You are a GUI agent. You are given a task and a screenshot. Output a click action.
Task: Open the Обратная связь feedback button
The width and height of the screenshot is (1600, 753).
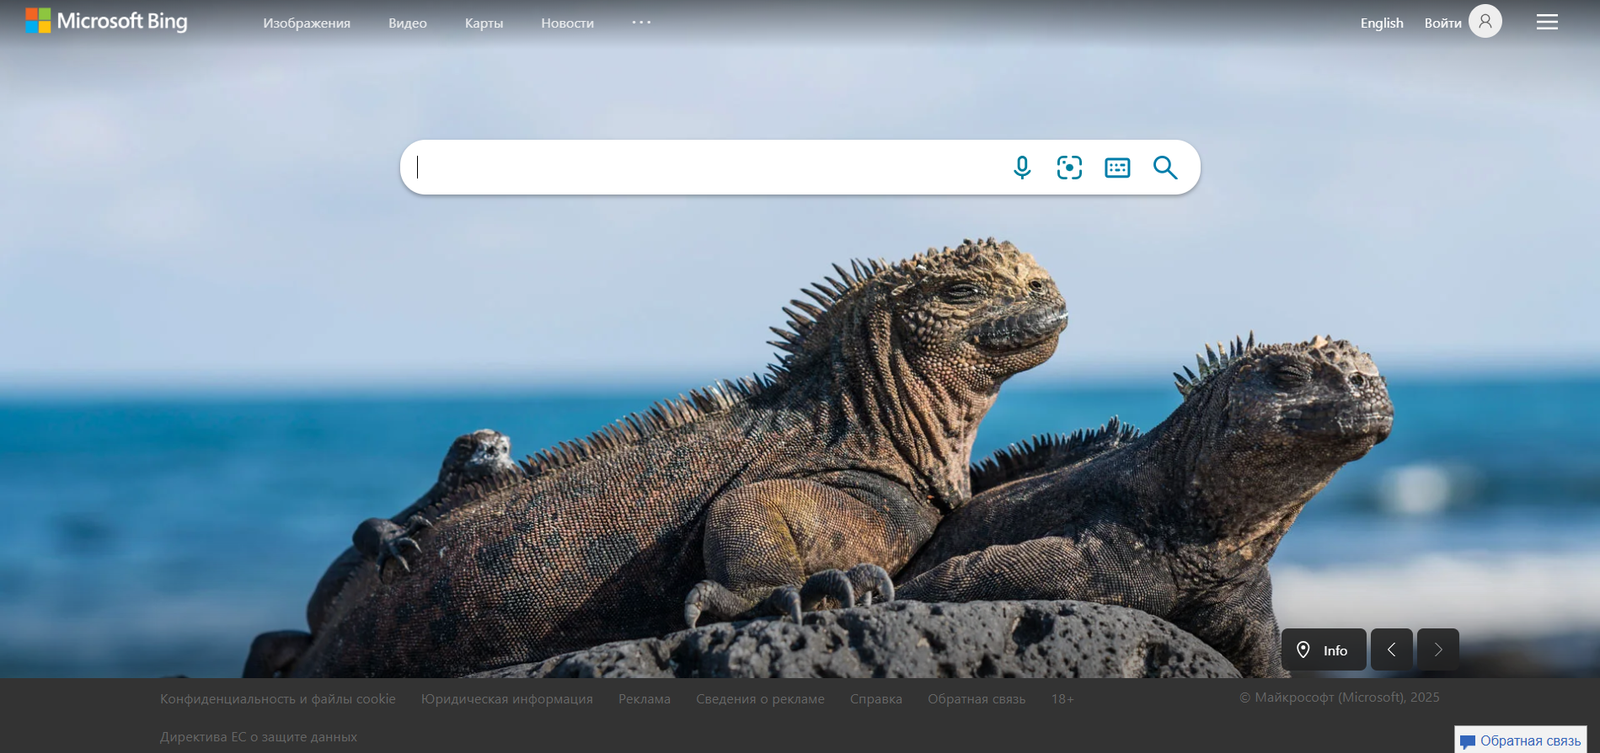tap(1520, 740)
